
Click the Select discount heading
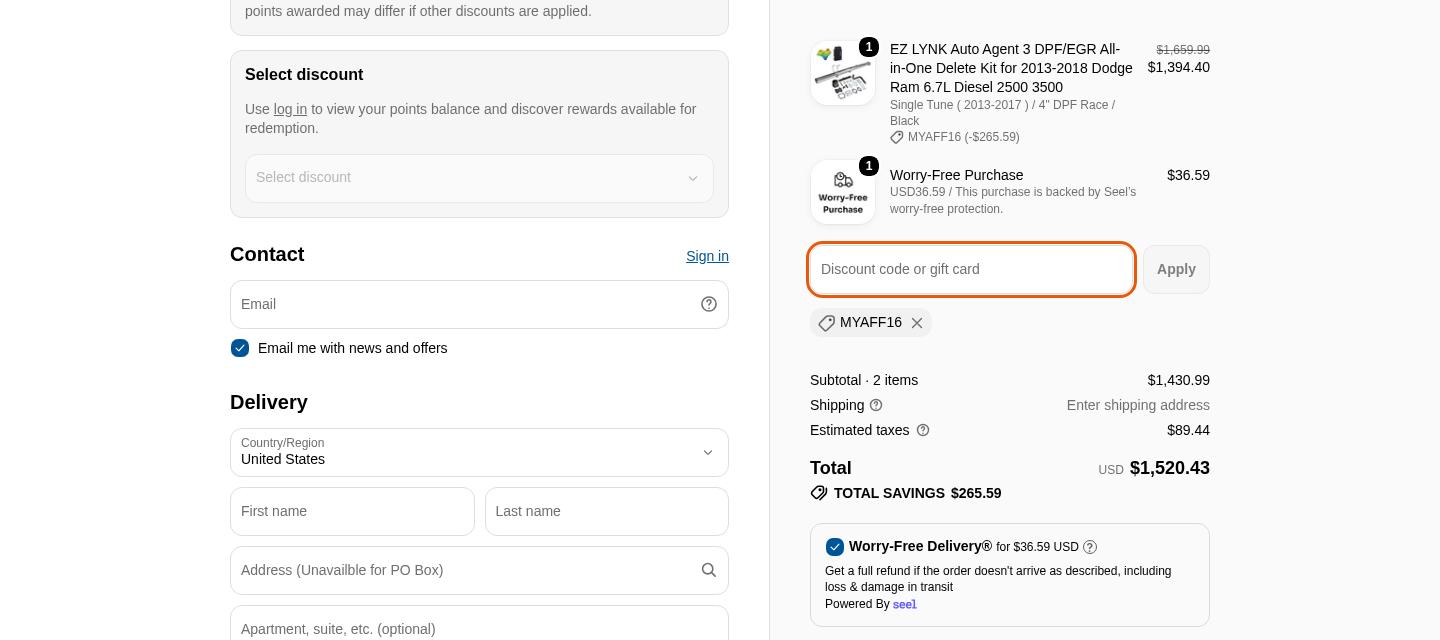[304, 75]
